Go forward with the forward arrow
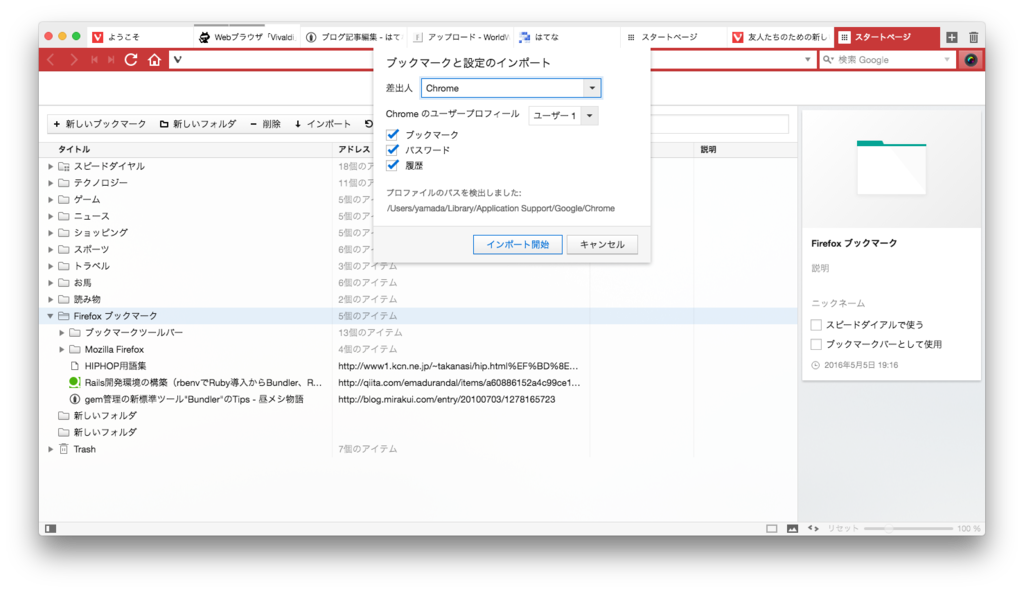Viewport: 1024px width, 591px height. pyautogui.click(x=73, y=60)
